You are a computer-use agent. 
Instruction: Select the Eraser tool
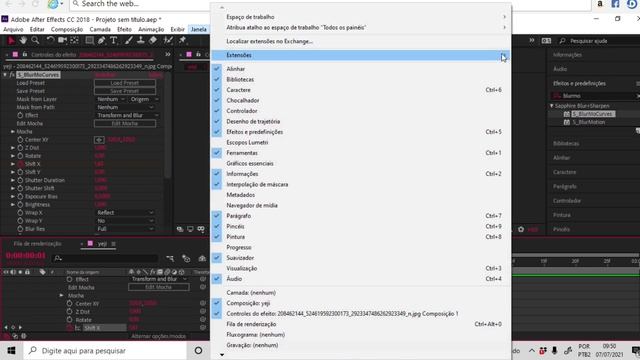[x=153, y=40]
